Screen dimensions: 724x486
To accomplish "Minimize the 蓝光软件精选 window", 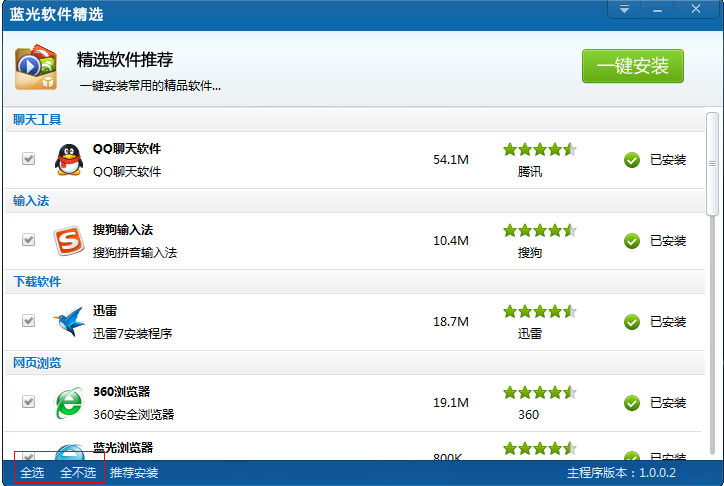I will (658, 9).
